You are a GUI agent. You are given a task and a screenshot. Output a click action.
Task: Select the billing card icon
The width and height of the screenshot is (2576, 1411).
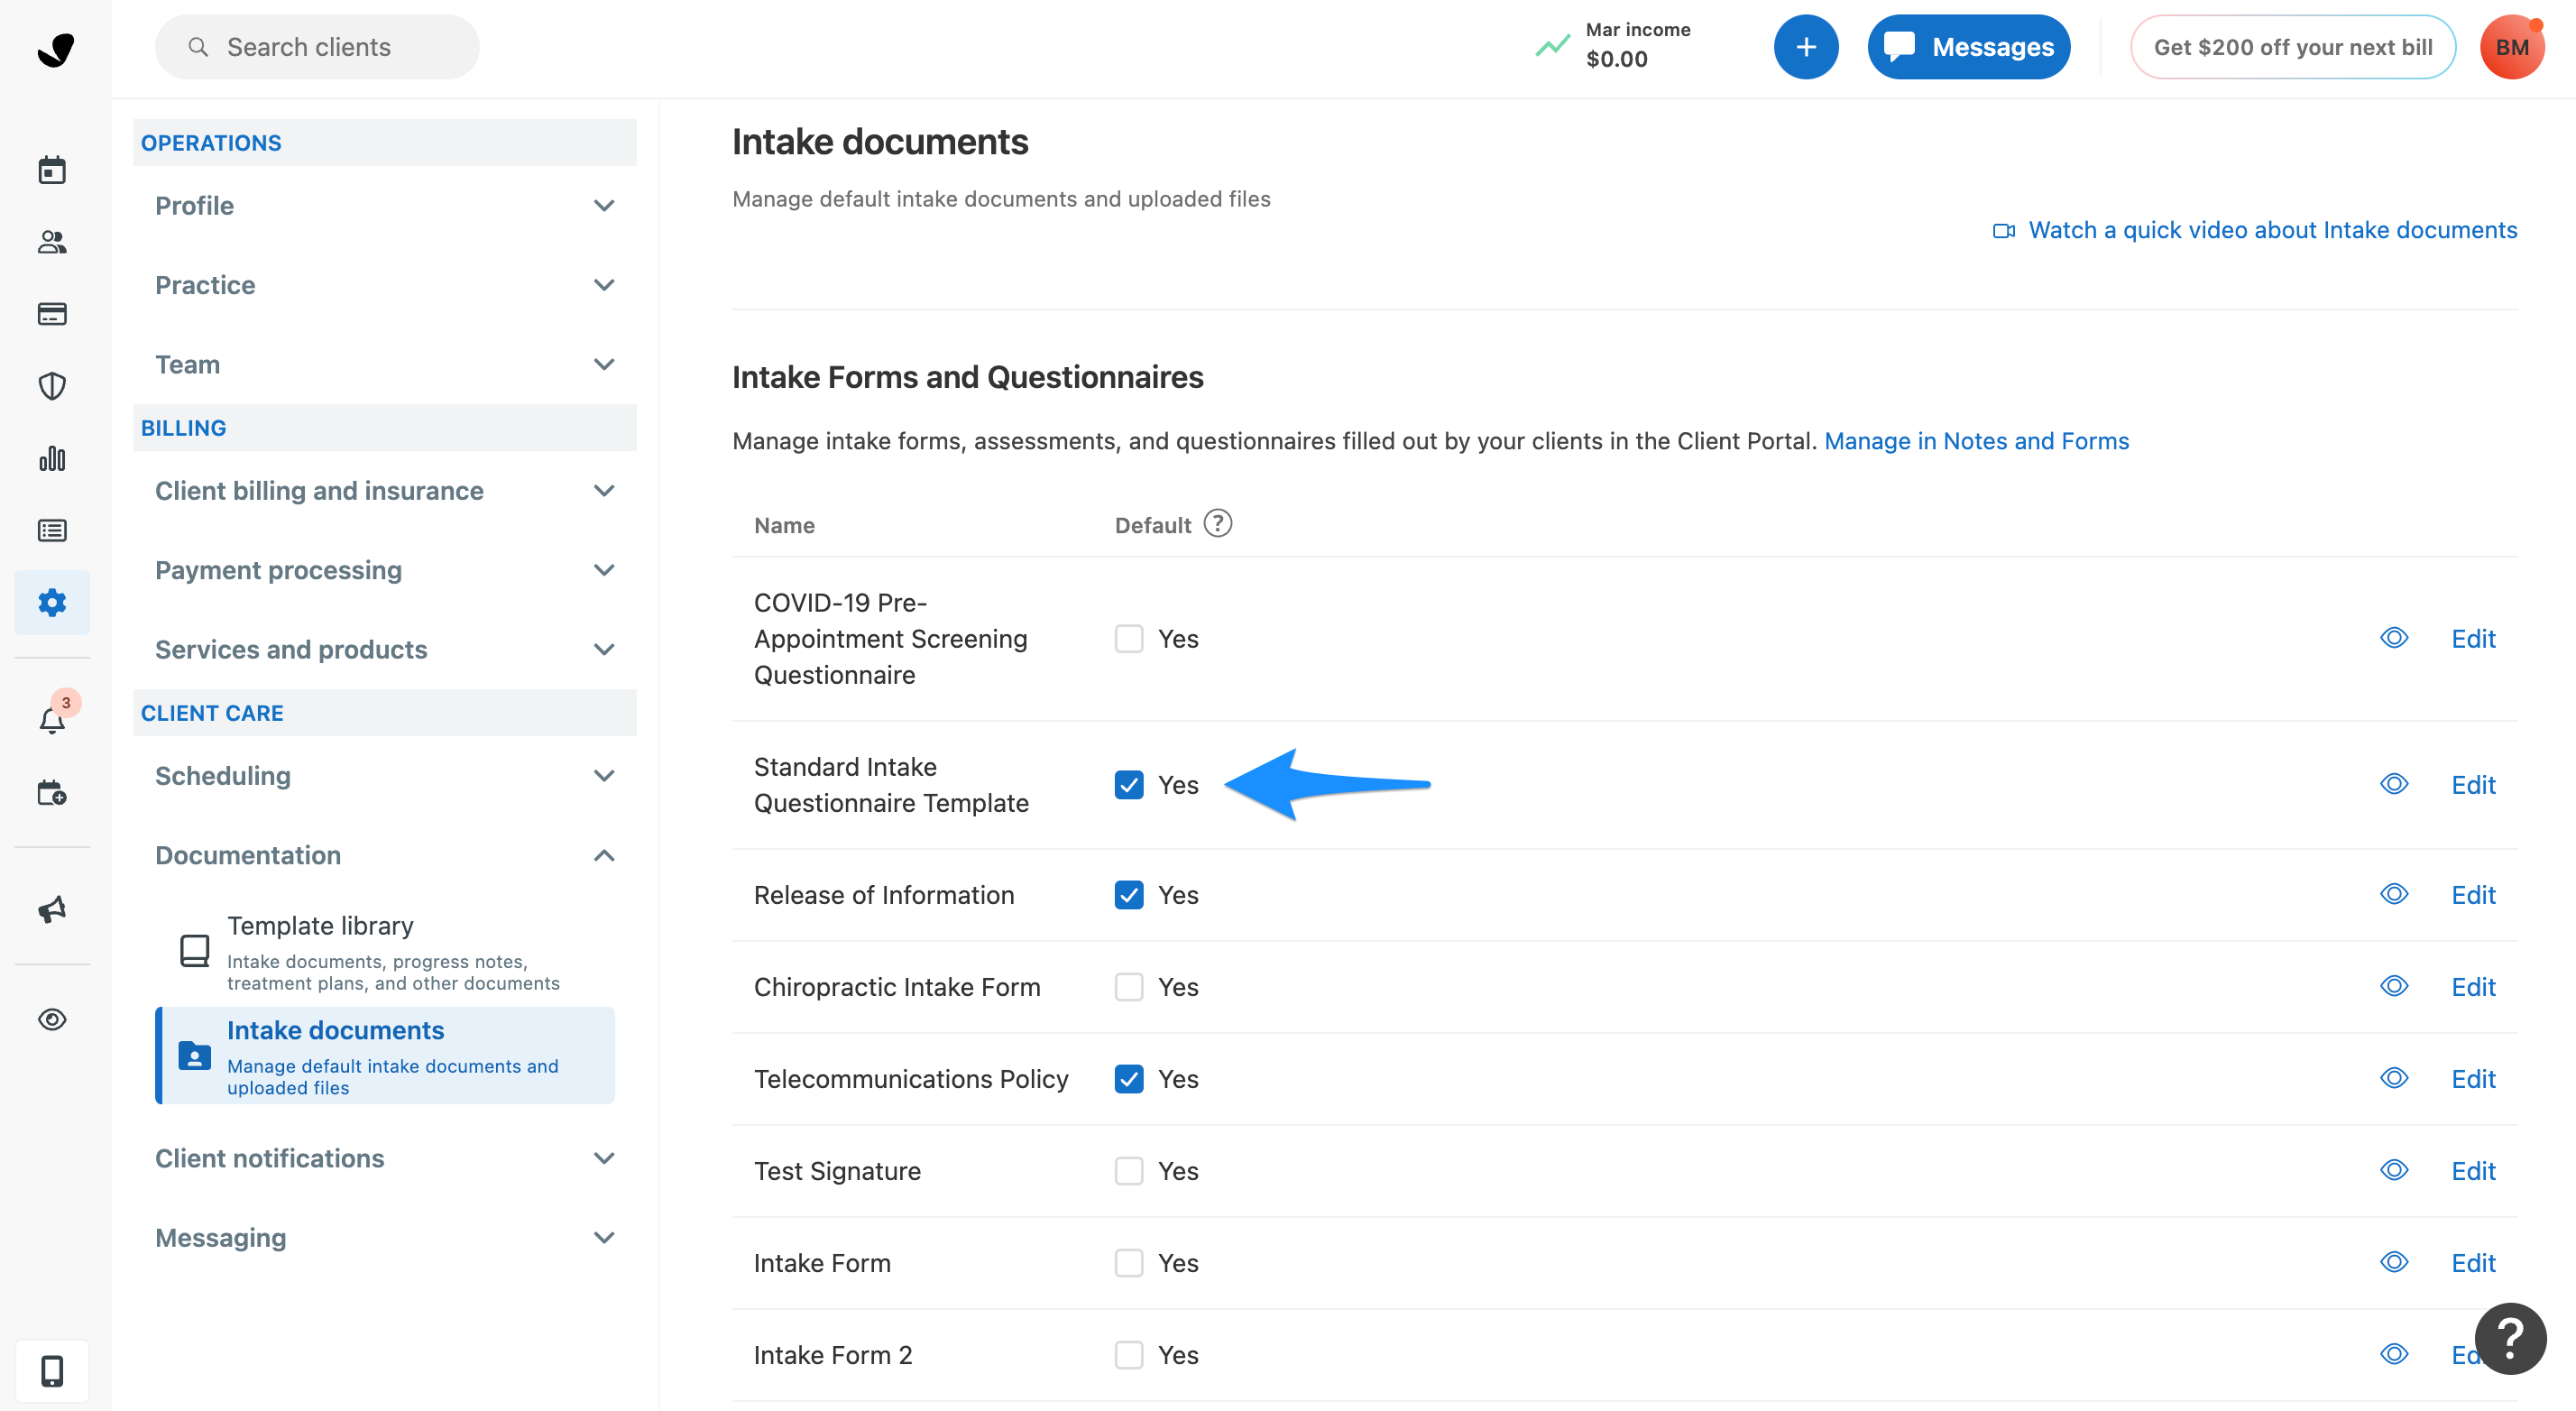pyautogui.click(x=52, y=314)
